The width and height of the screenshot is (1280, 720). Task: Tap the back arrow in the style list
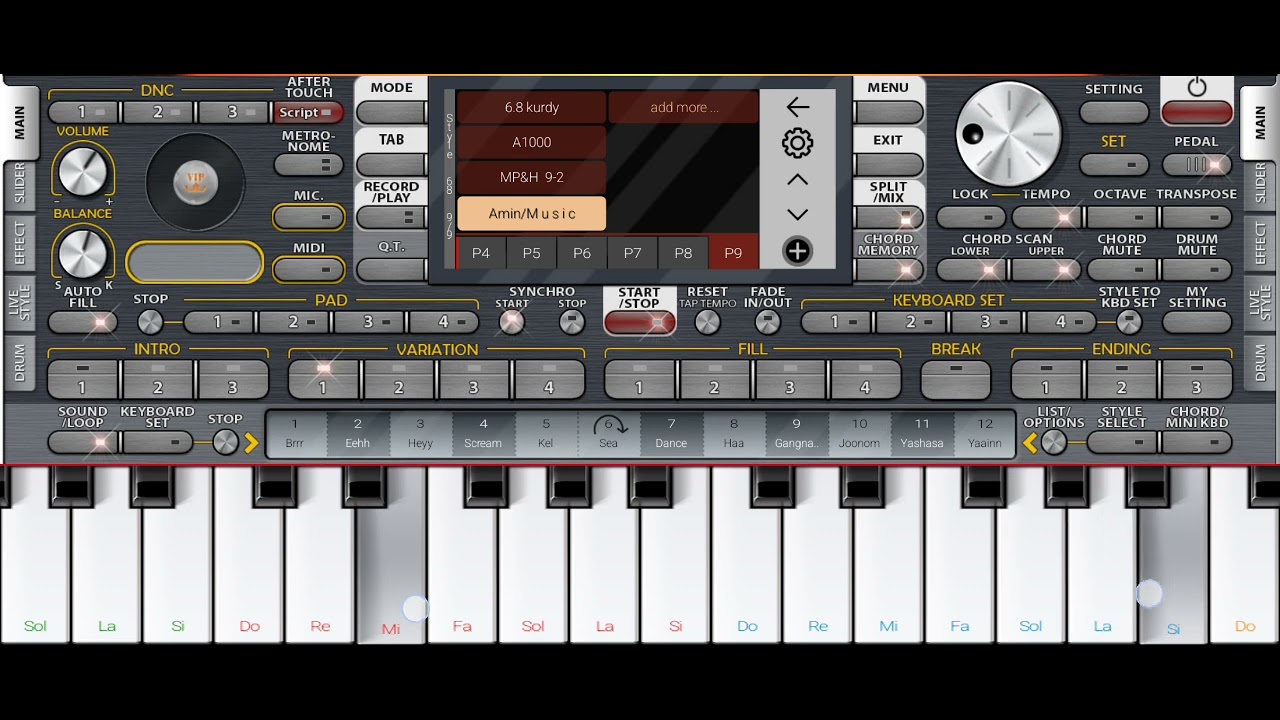point(797,107)
